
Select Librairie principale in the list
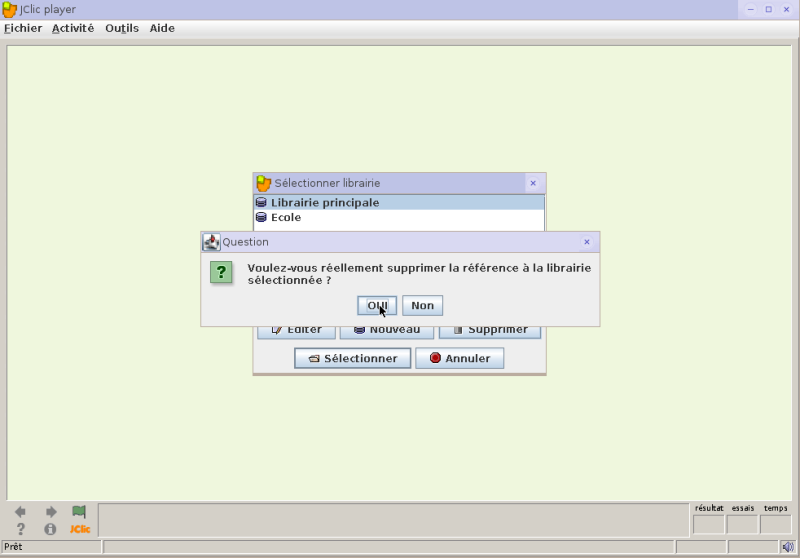[399, 202]
